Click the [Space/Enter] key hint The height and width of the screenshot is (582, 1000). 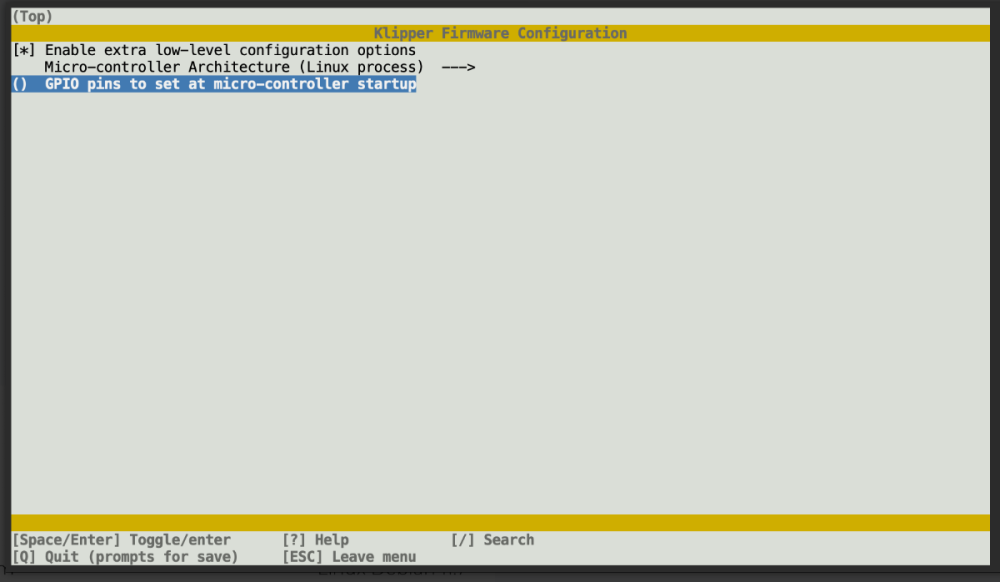click(x=66, y=540)
